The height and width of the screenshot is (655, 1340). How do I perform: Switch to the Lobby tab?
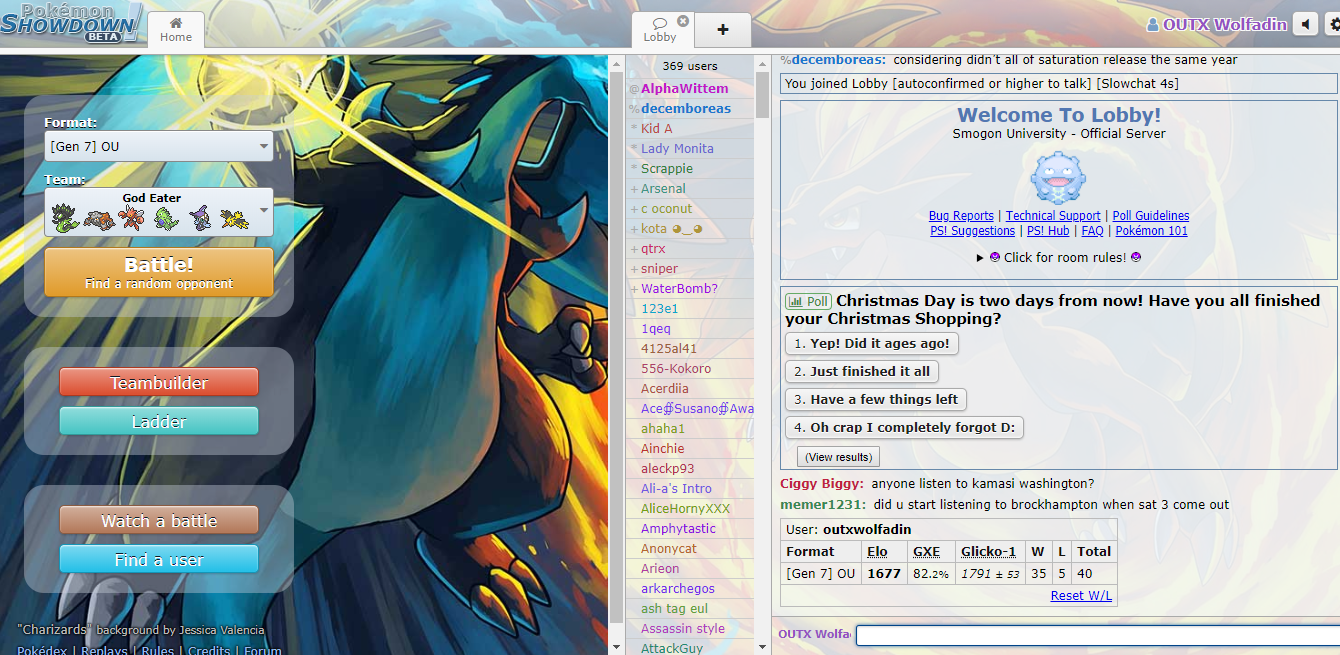[x=660, y=30]
